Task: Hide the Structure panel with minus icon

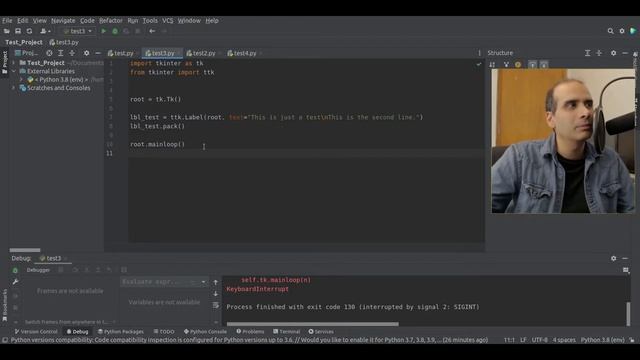Action: click(x=624, y=53)
